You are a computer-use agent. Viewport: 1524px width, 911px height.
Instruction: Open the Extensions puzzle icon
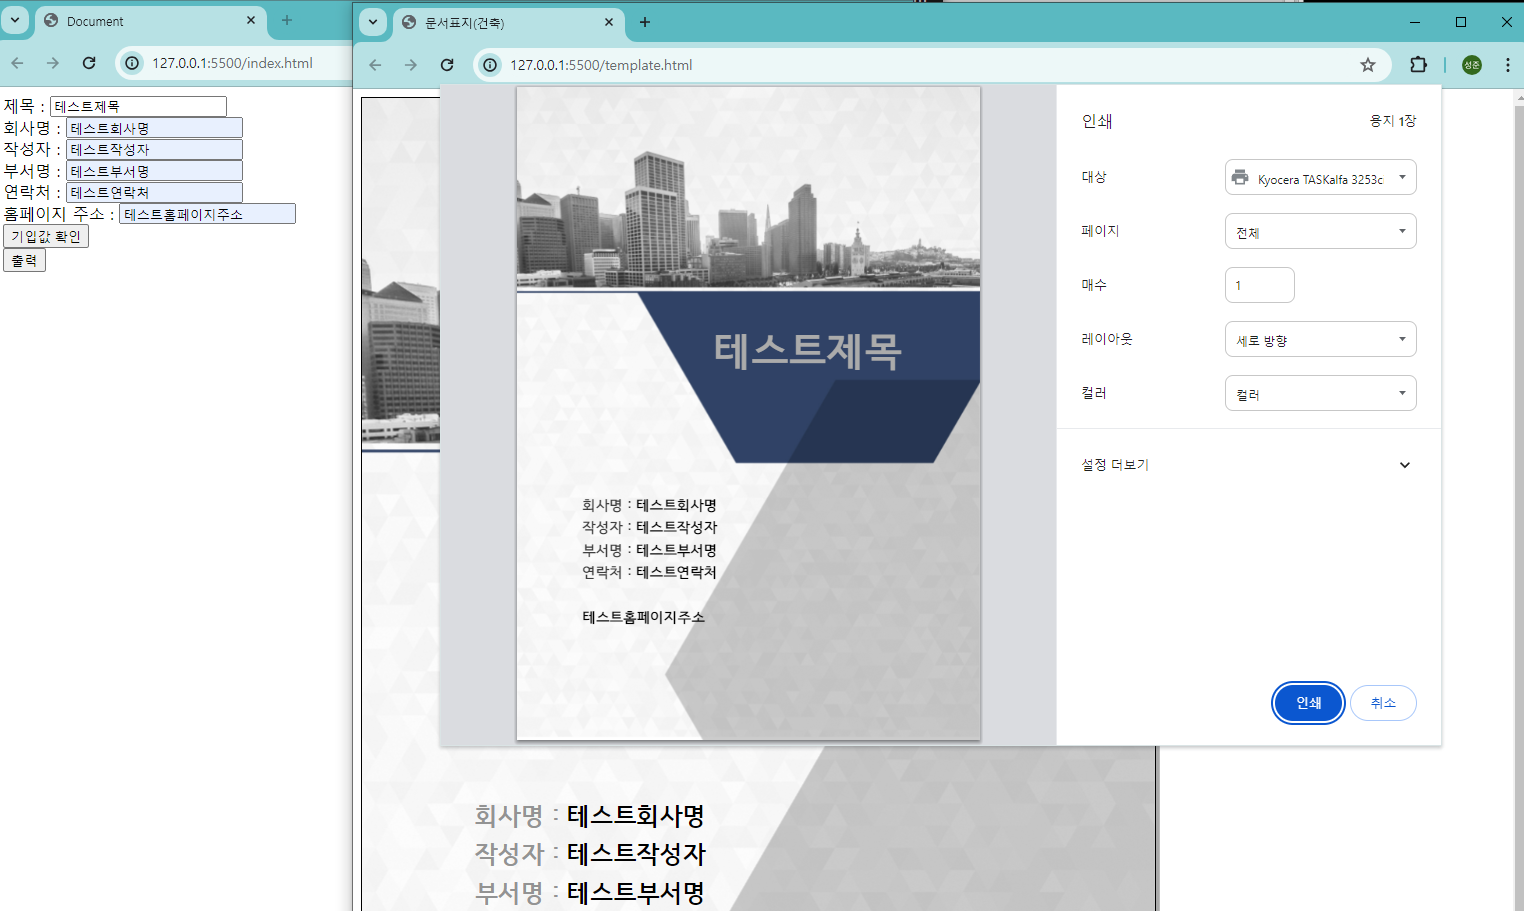1418,65
